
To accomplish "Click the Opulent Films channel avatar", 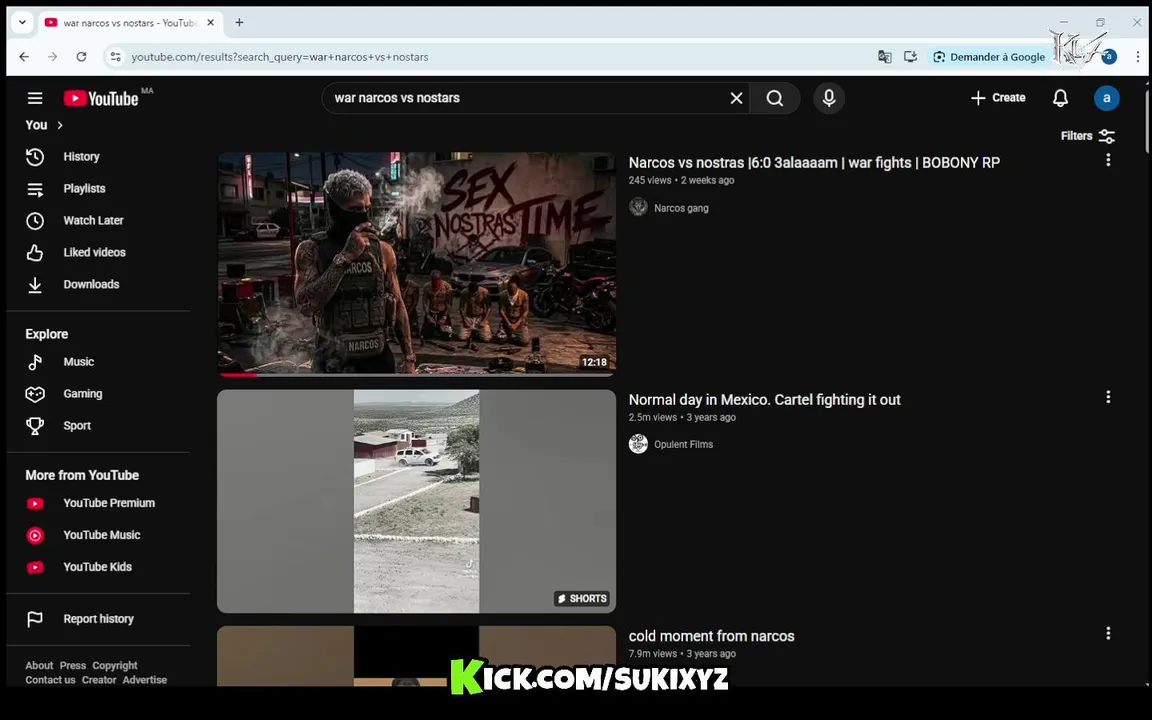I will (x=638, y=444).
